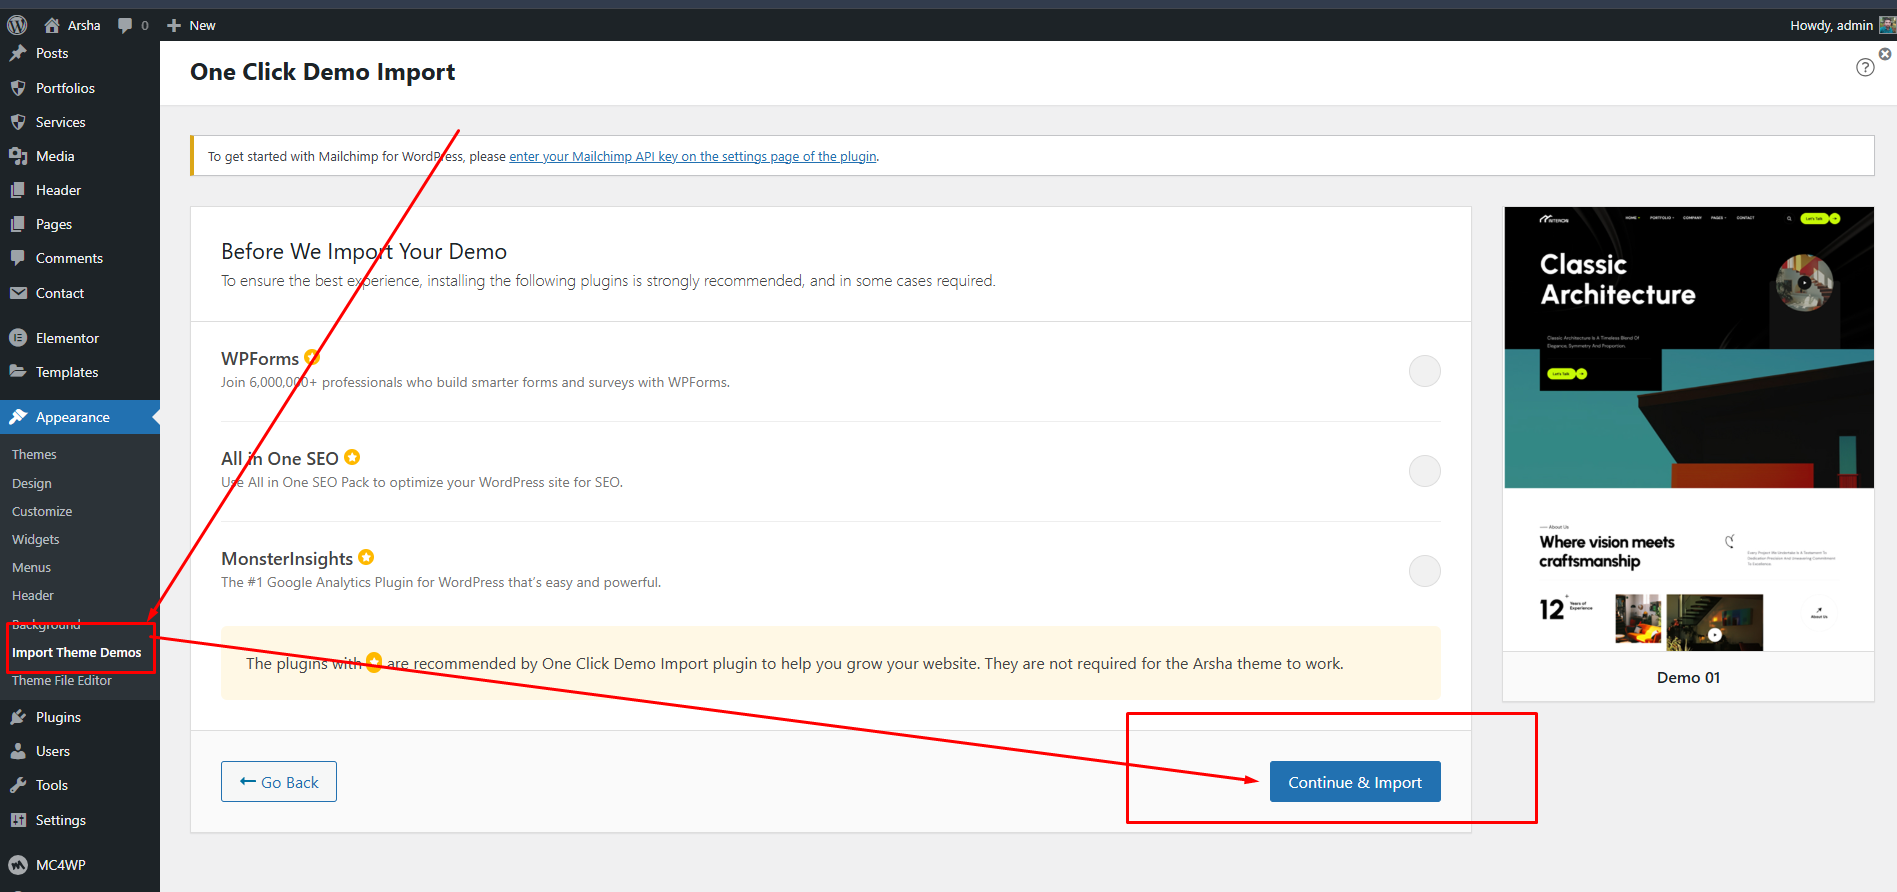Open the Design submenu item
This screenshot has width=1897, height=892.
(x=32, y=483)
